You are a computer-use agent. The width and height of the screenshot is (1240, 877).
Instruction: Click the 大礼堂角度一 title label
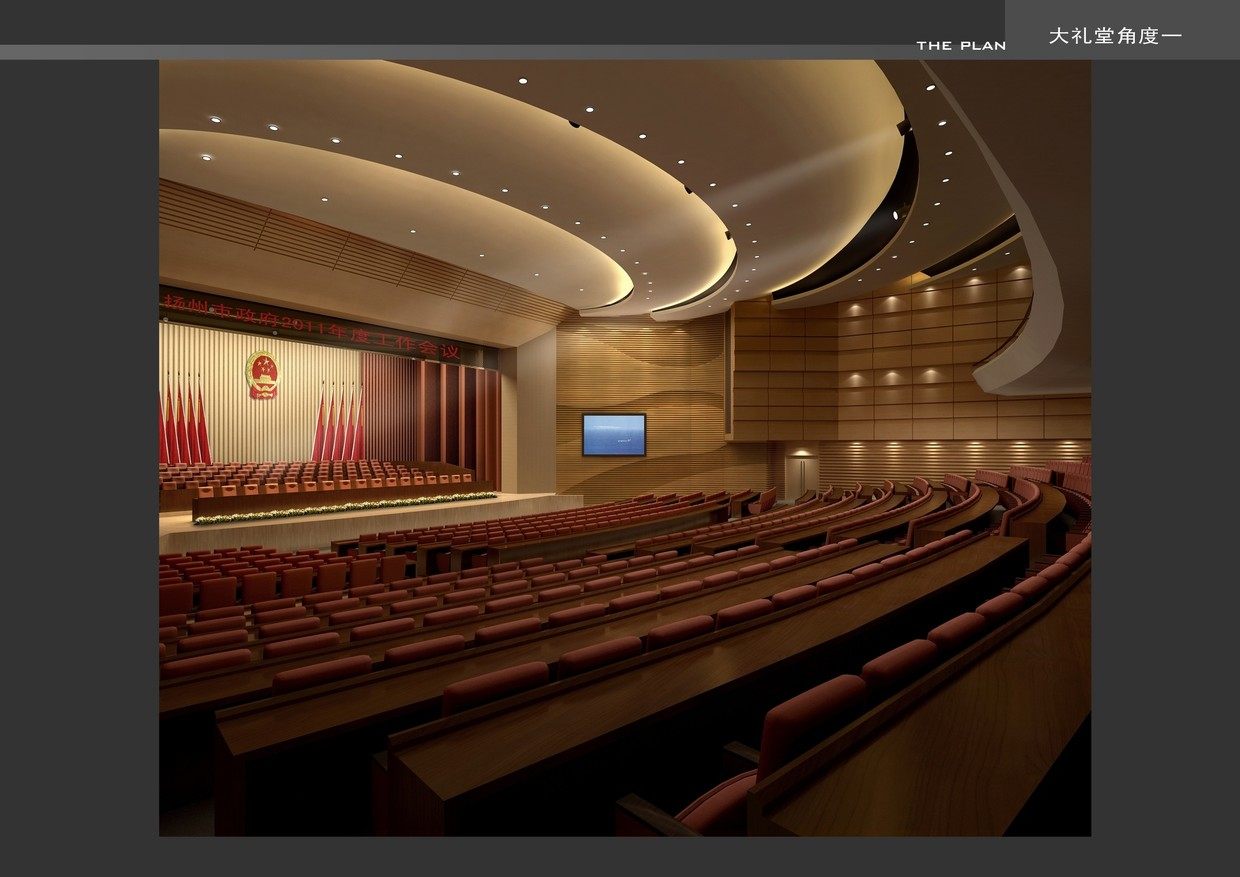[x=1114, y=36]
